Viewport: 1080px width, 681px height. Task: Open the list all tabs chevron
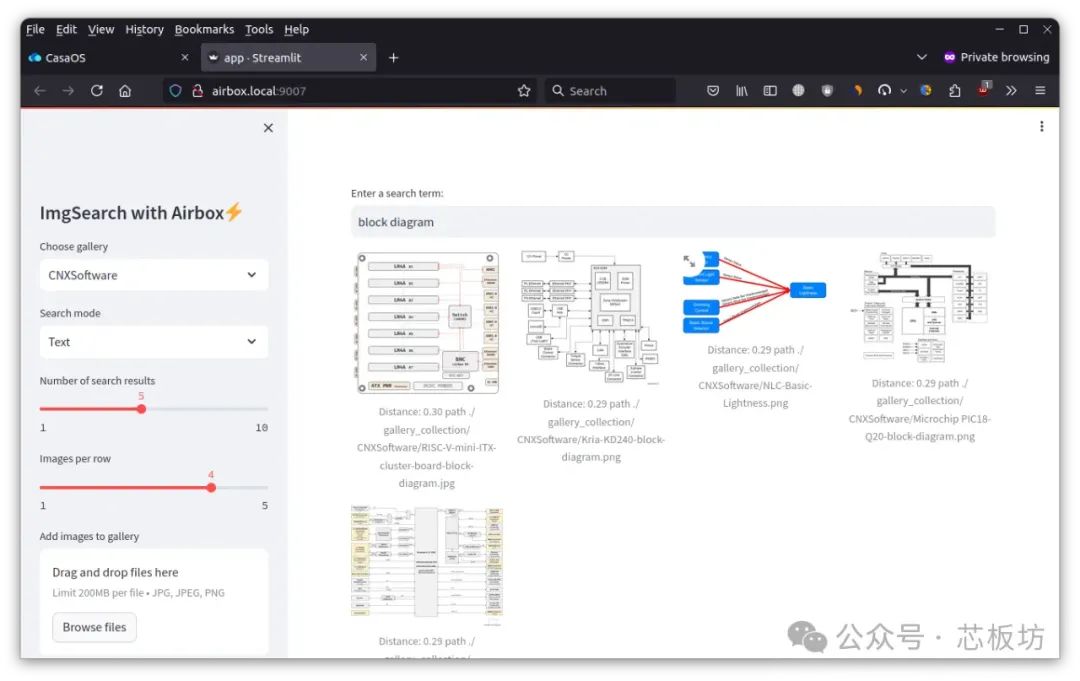[921, 57]
